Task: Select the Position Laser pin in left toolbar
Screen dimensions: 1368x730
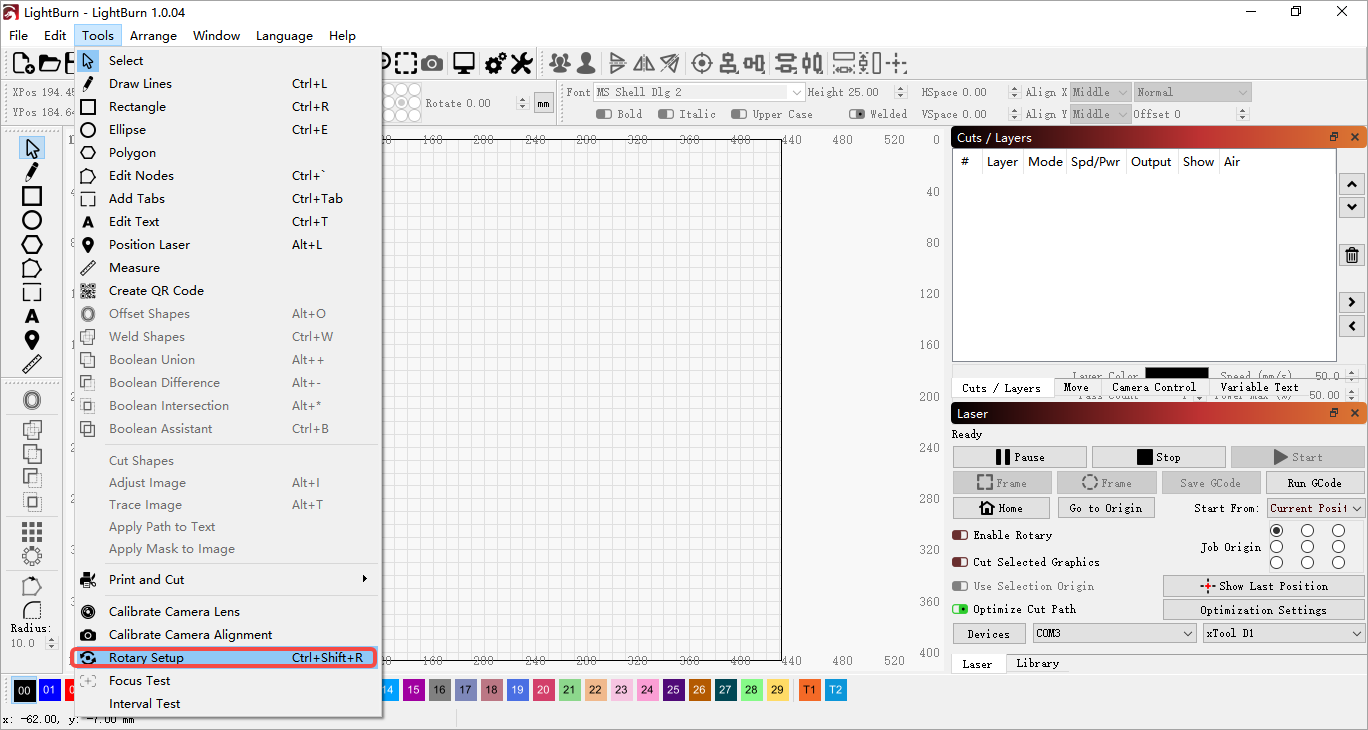Action: click(32, 340)
